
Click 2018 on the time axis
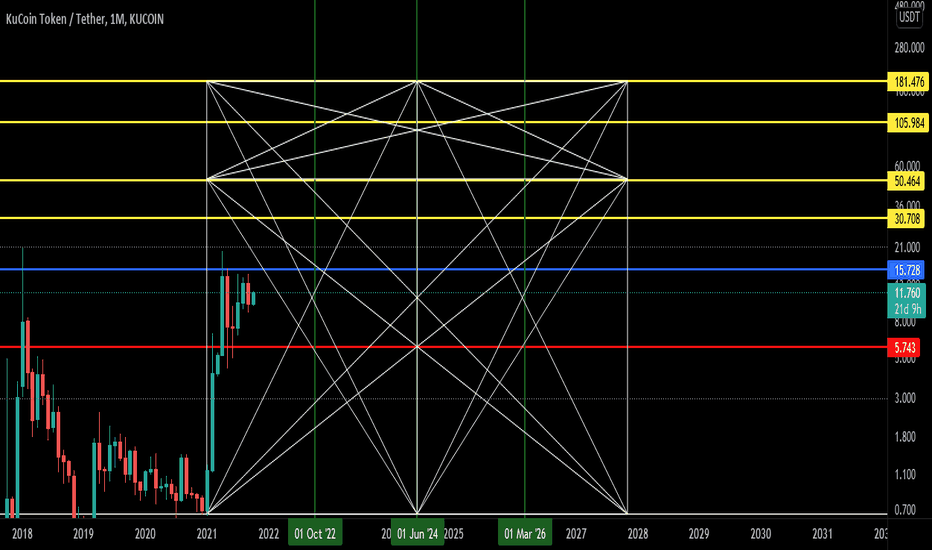pos(22,534)
